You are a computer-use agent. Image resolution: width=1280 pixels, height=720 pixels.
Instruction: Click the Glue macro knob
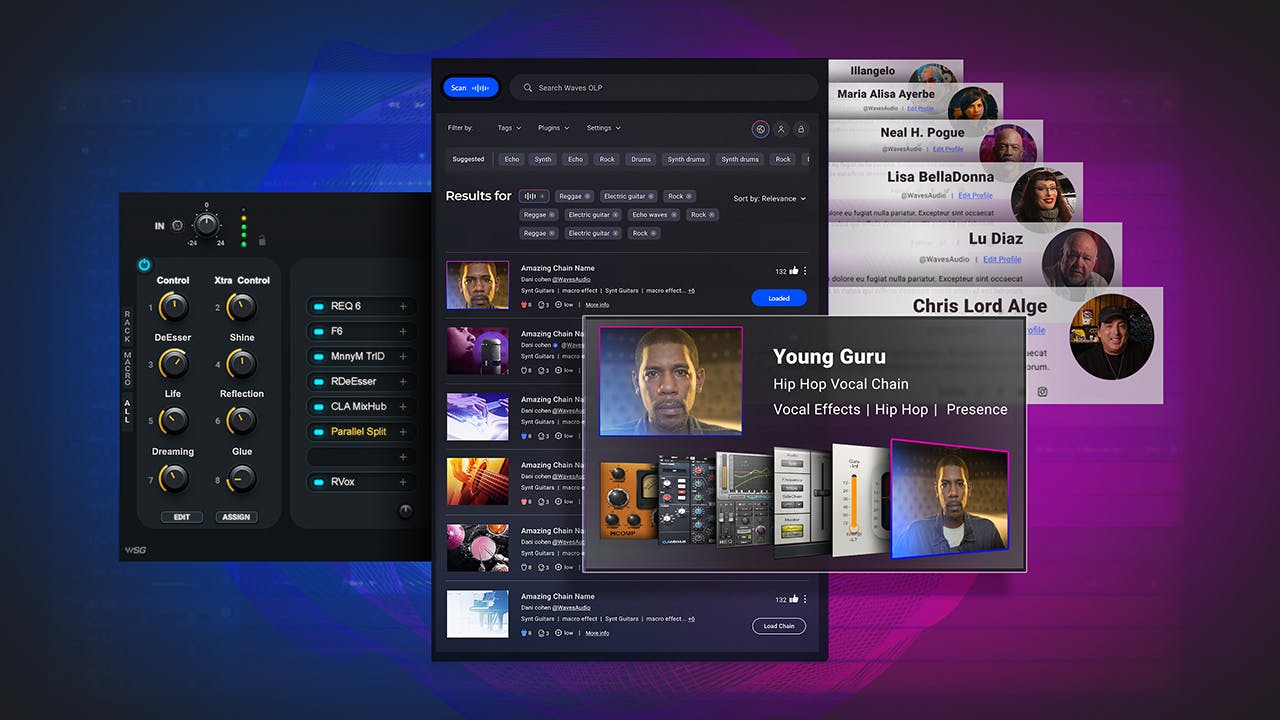[x=242, y=478]
